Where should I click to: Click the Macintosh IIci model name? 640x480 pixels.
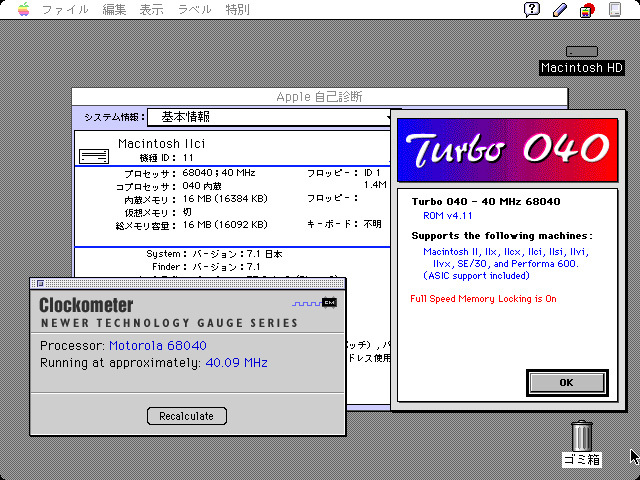(x=162, y=144)
